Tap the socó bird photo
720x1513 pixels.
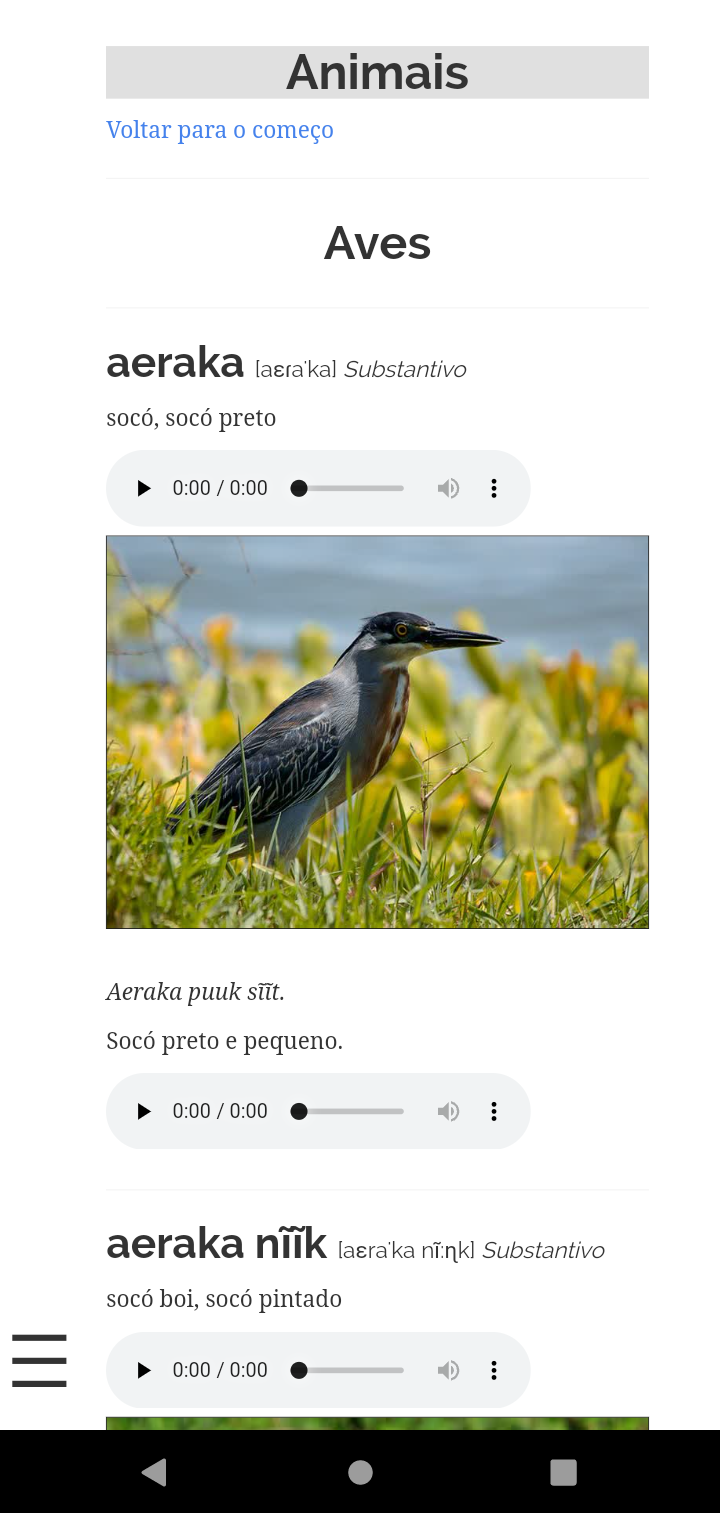point(377,732)
